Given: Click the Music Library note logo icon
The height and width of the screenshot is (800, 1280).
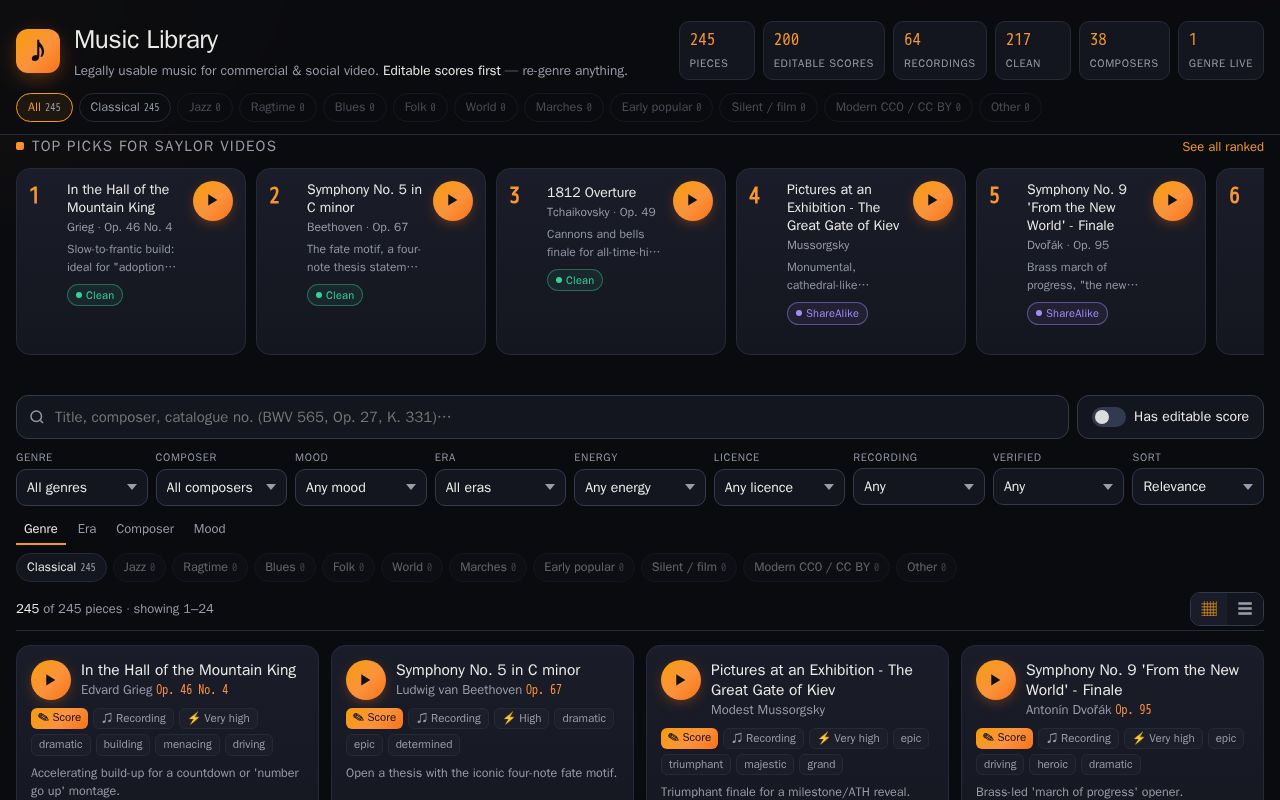Looking at the screenshot, I should click(38, 50).
